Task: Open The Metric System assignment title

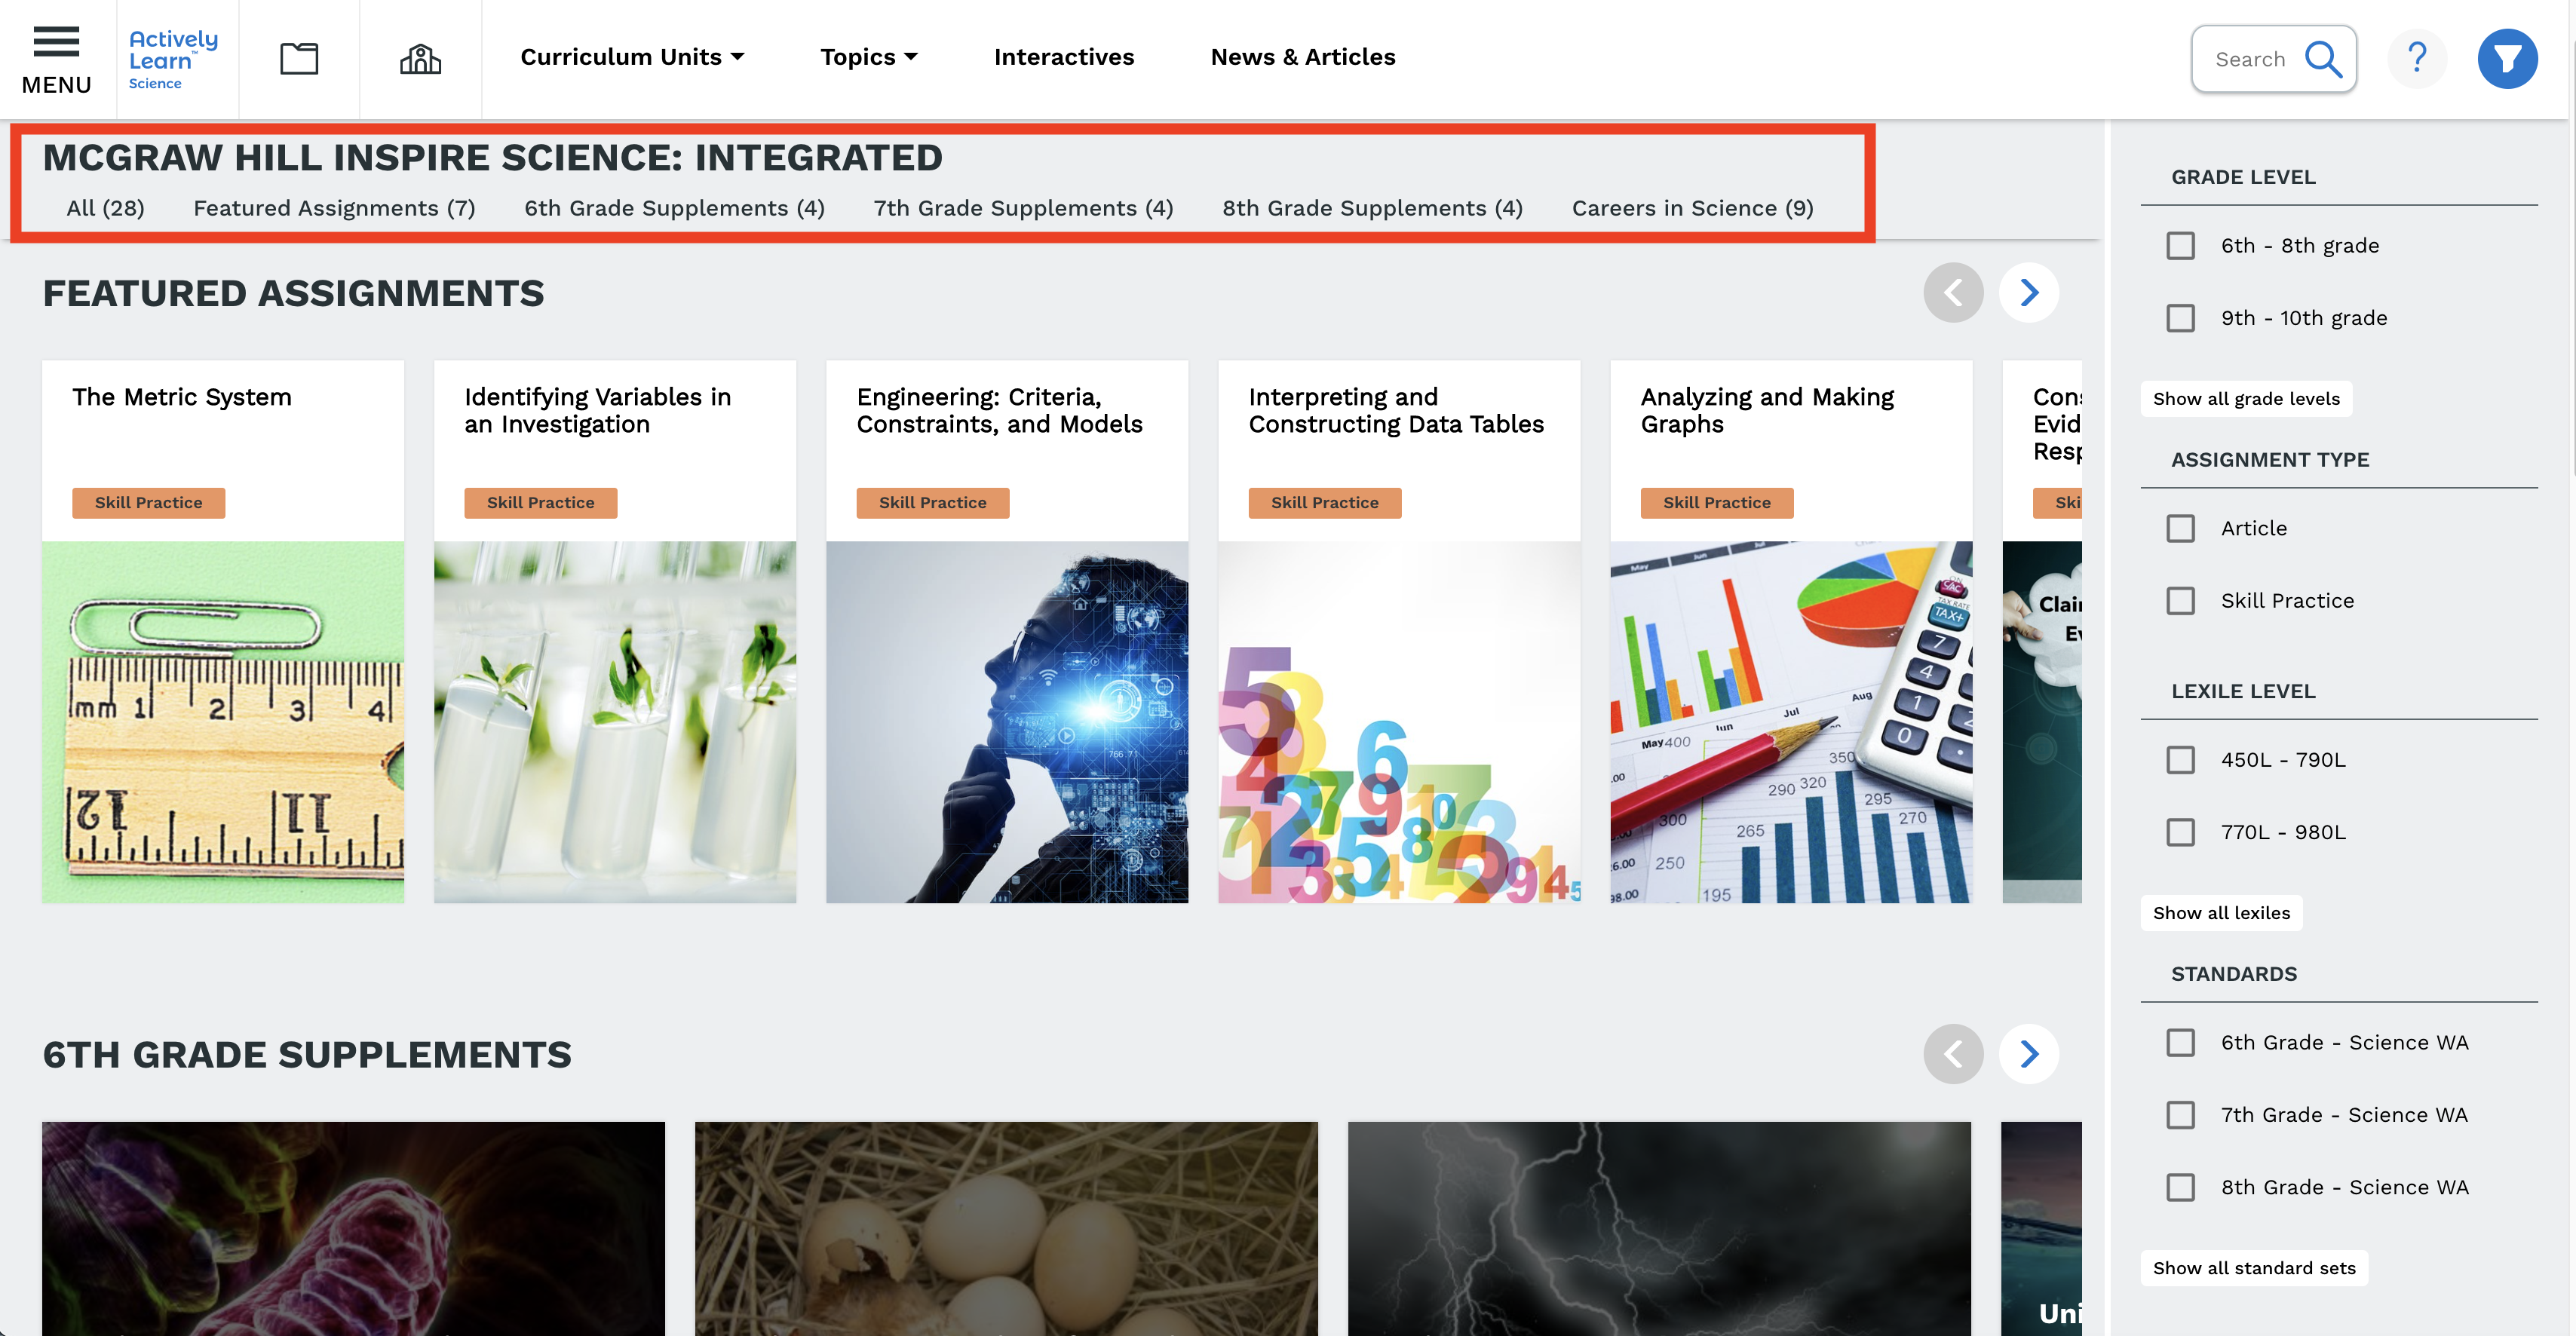Action: point(181,397)
